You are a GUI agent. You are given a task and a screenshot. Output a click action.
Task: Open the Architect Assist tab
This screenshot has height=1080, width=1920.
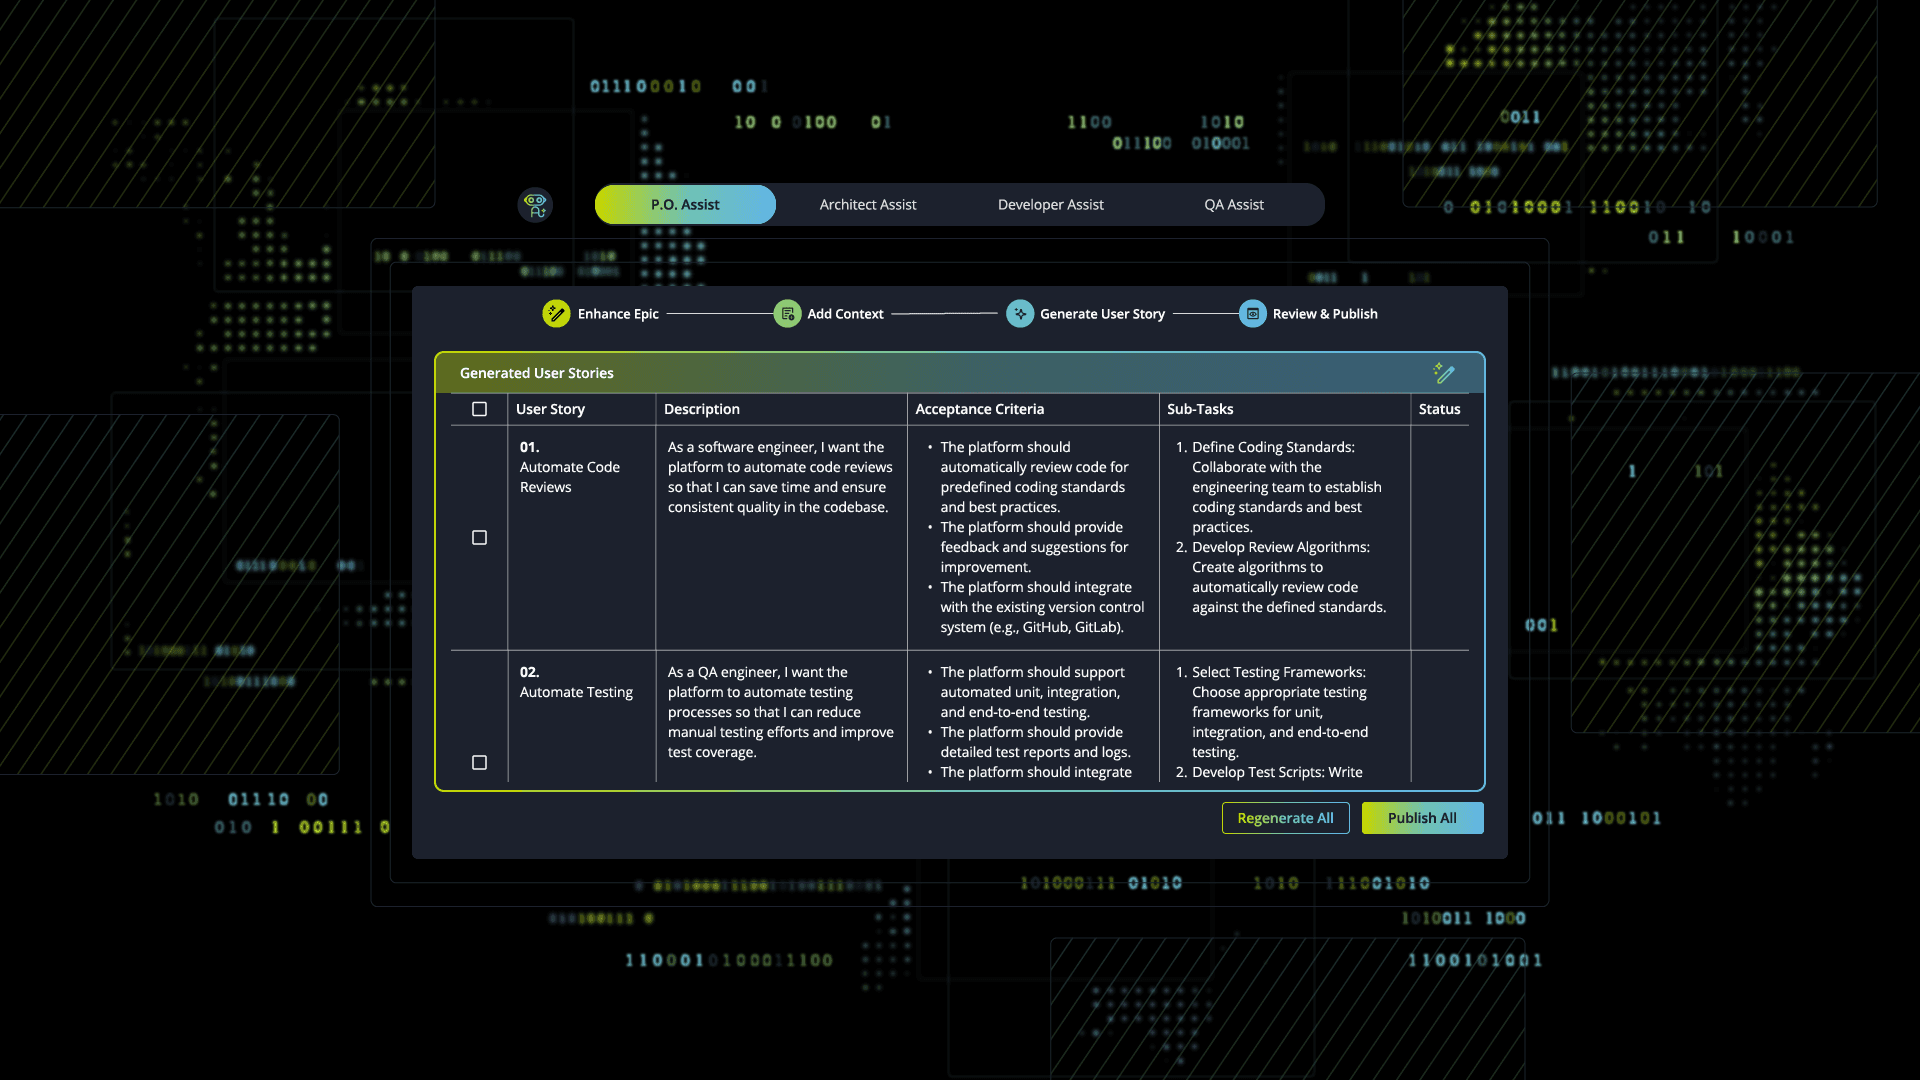coord(868,205)
